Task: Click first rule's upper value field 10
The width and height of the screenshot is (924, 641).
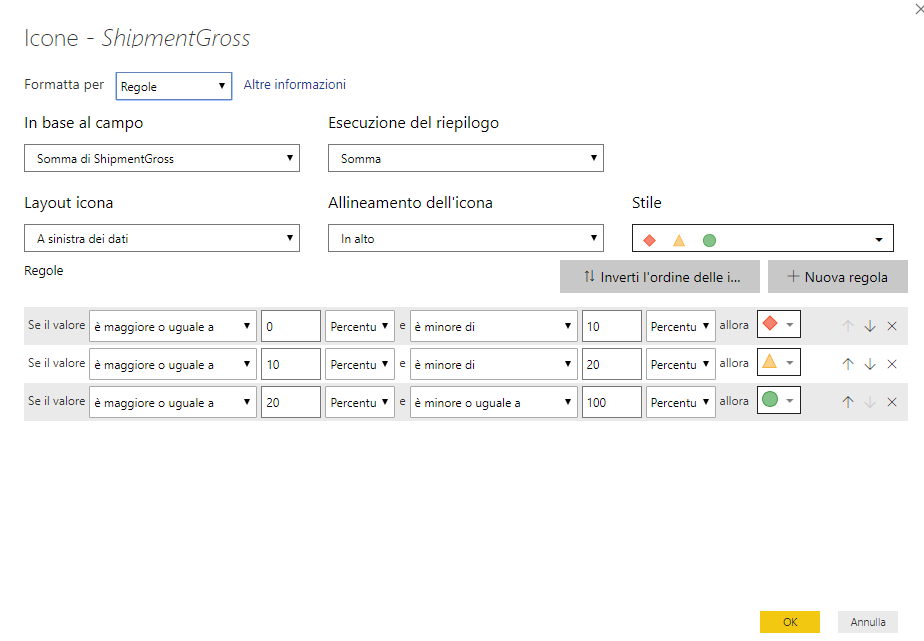Action: point(611,326)
